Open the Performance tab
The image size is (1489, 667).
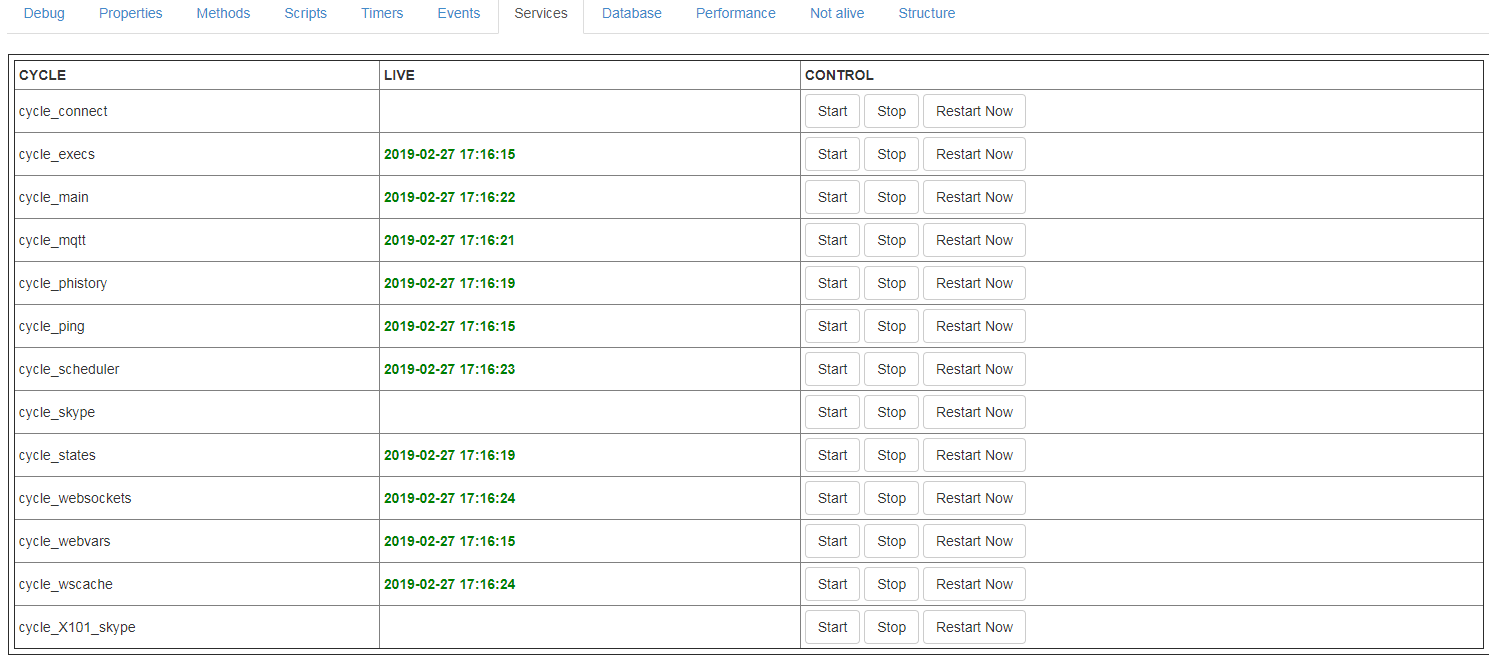(735, 13)
